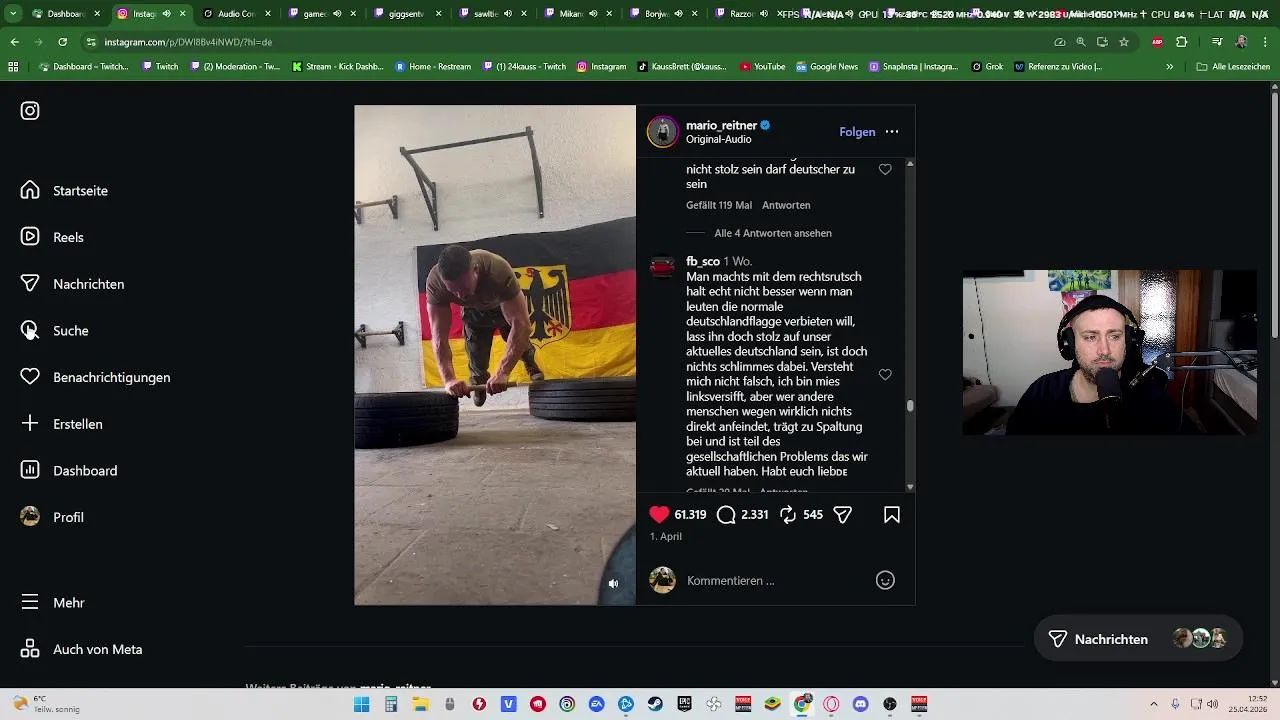Mute the video with the speaker icon
Screen dimensions: 1280x720
pos(613,584)
